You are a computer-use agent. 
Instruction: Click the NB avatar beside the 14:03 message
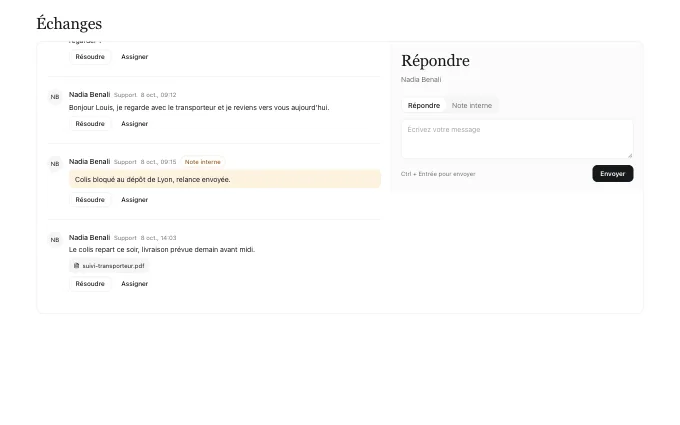coord(55,240)
